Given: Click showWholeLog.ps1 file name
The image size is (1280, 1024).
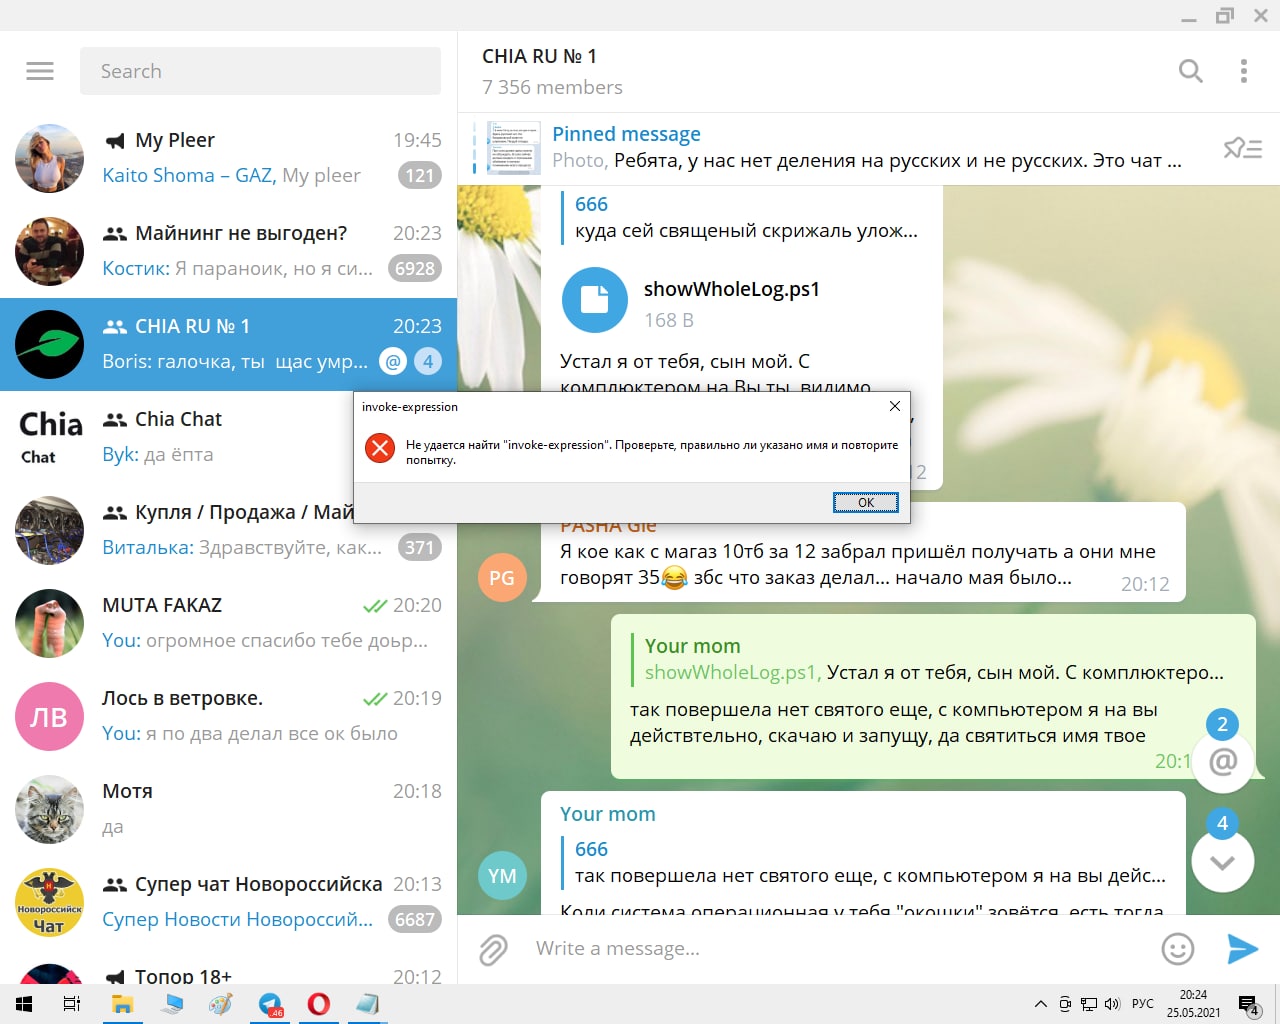Looking at the screenshot, I should (732, 289).
